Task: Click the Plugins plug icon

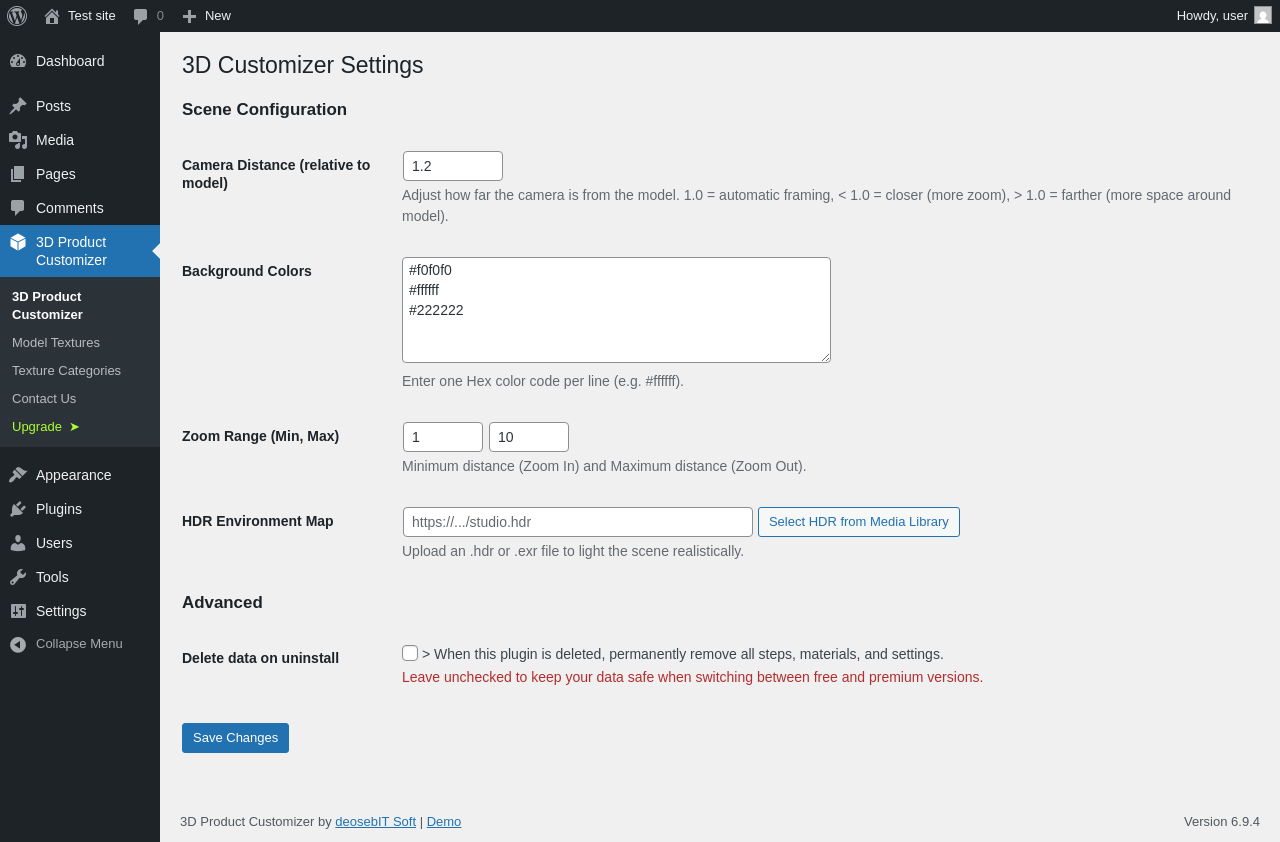Action: tap(18, 509)
